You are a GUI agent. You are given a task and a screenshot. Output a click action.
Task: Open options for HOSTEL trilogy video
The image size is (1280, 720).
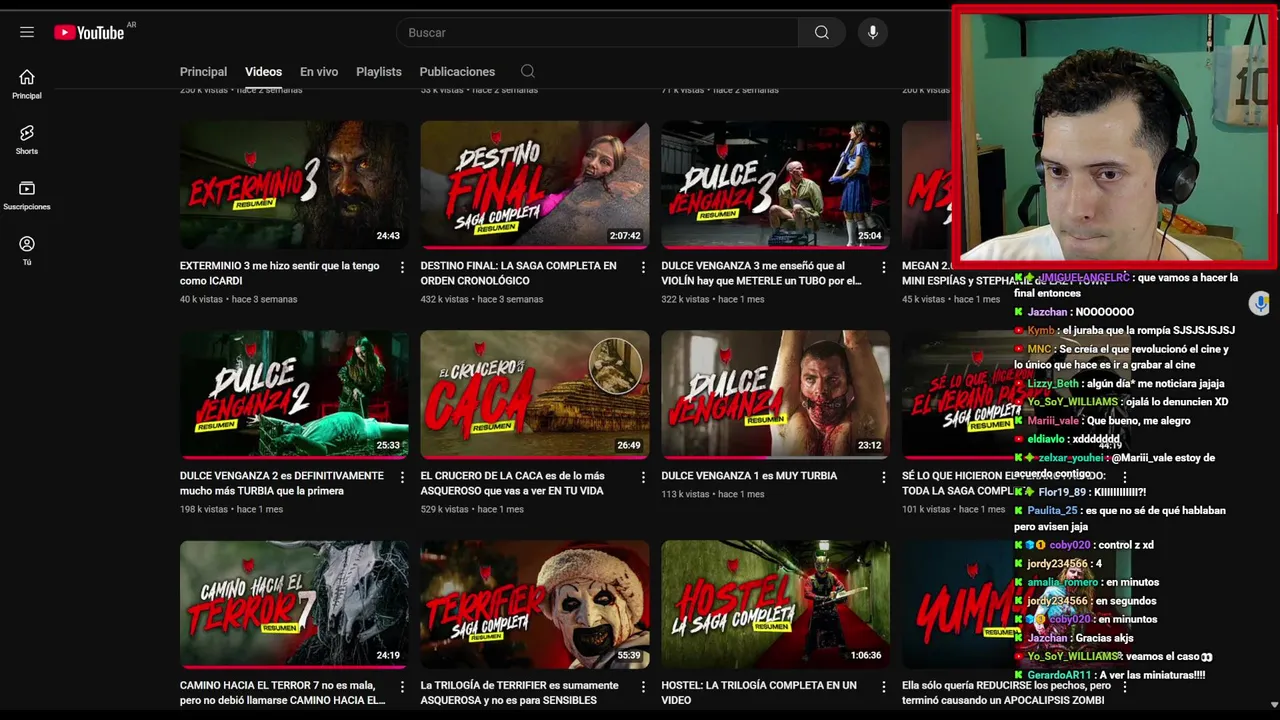click(883, 687)
